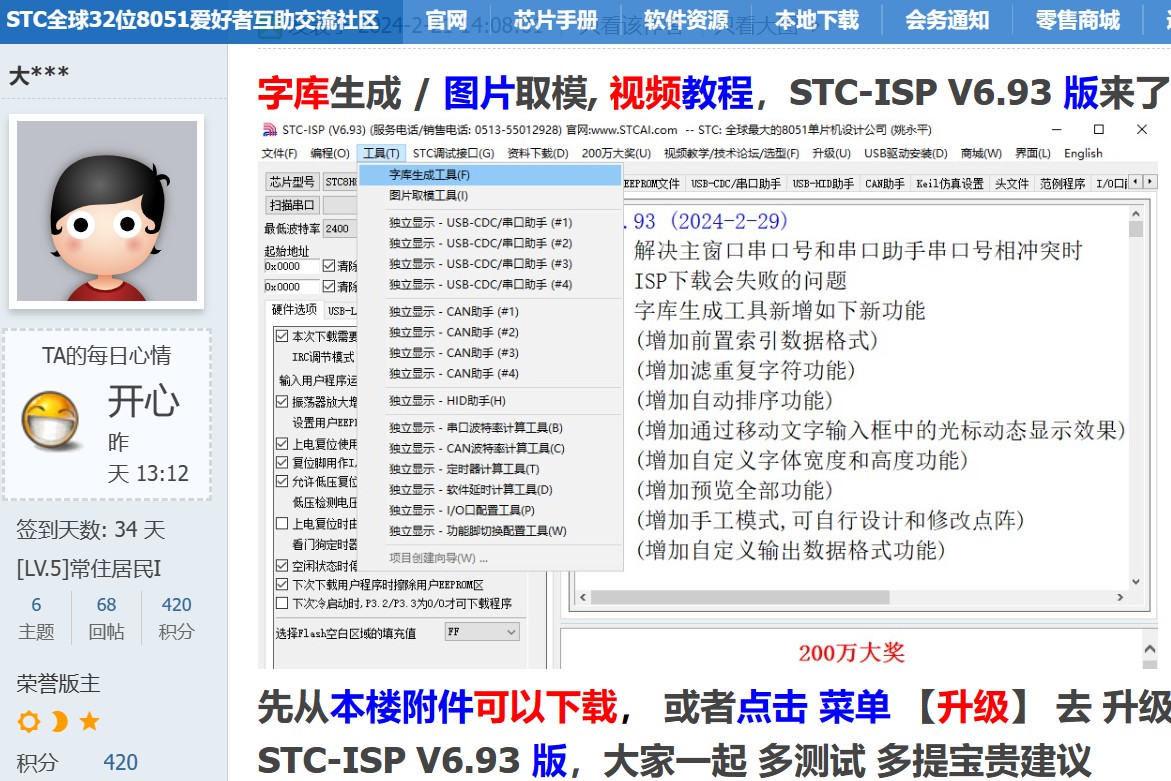Open the 文件(F) menu
The image size is (1171, 781).
(x=279, y=153)
